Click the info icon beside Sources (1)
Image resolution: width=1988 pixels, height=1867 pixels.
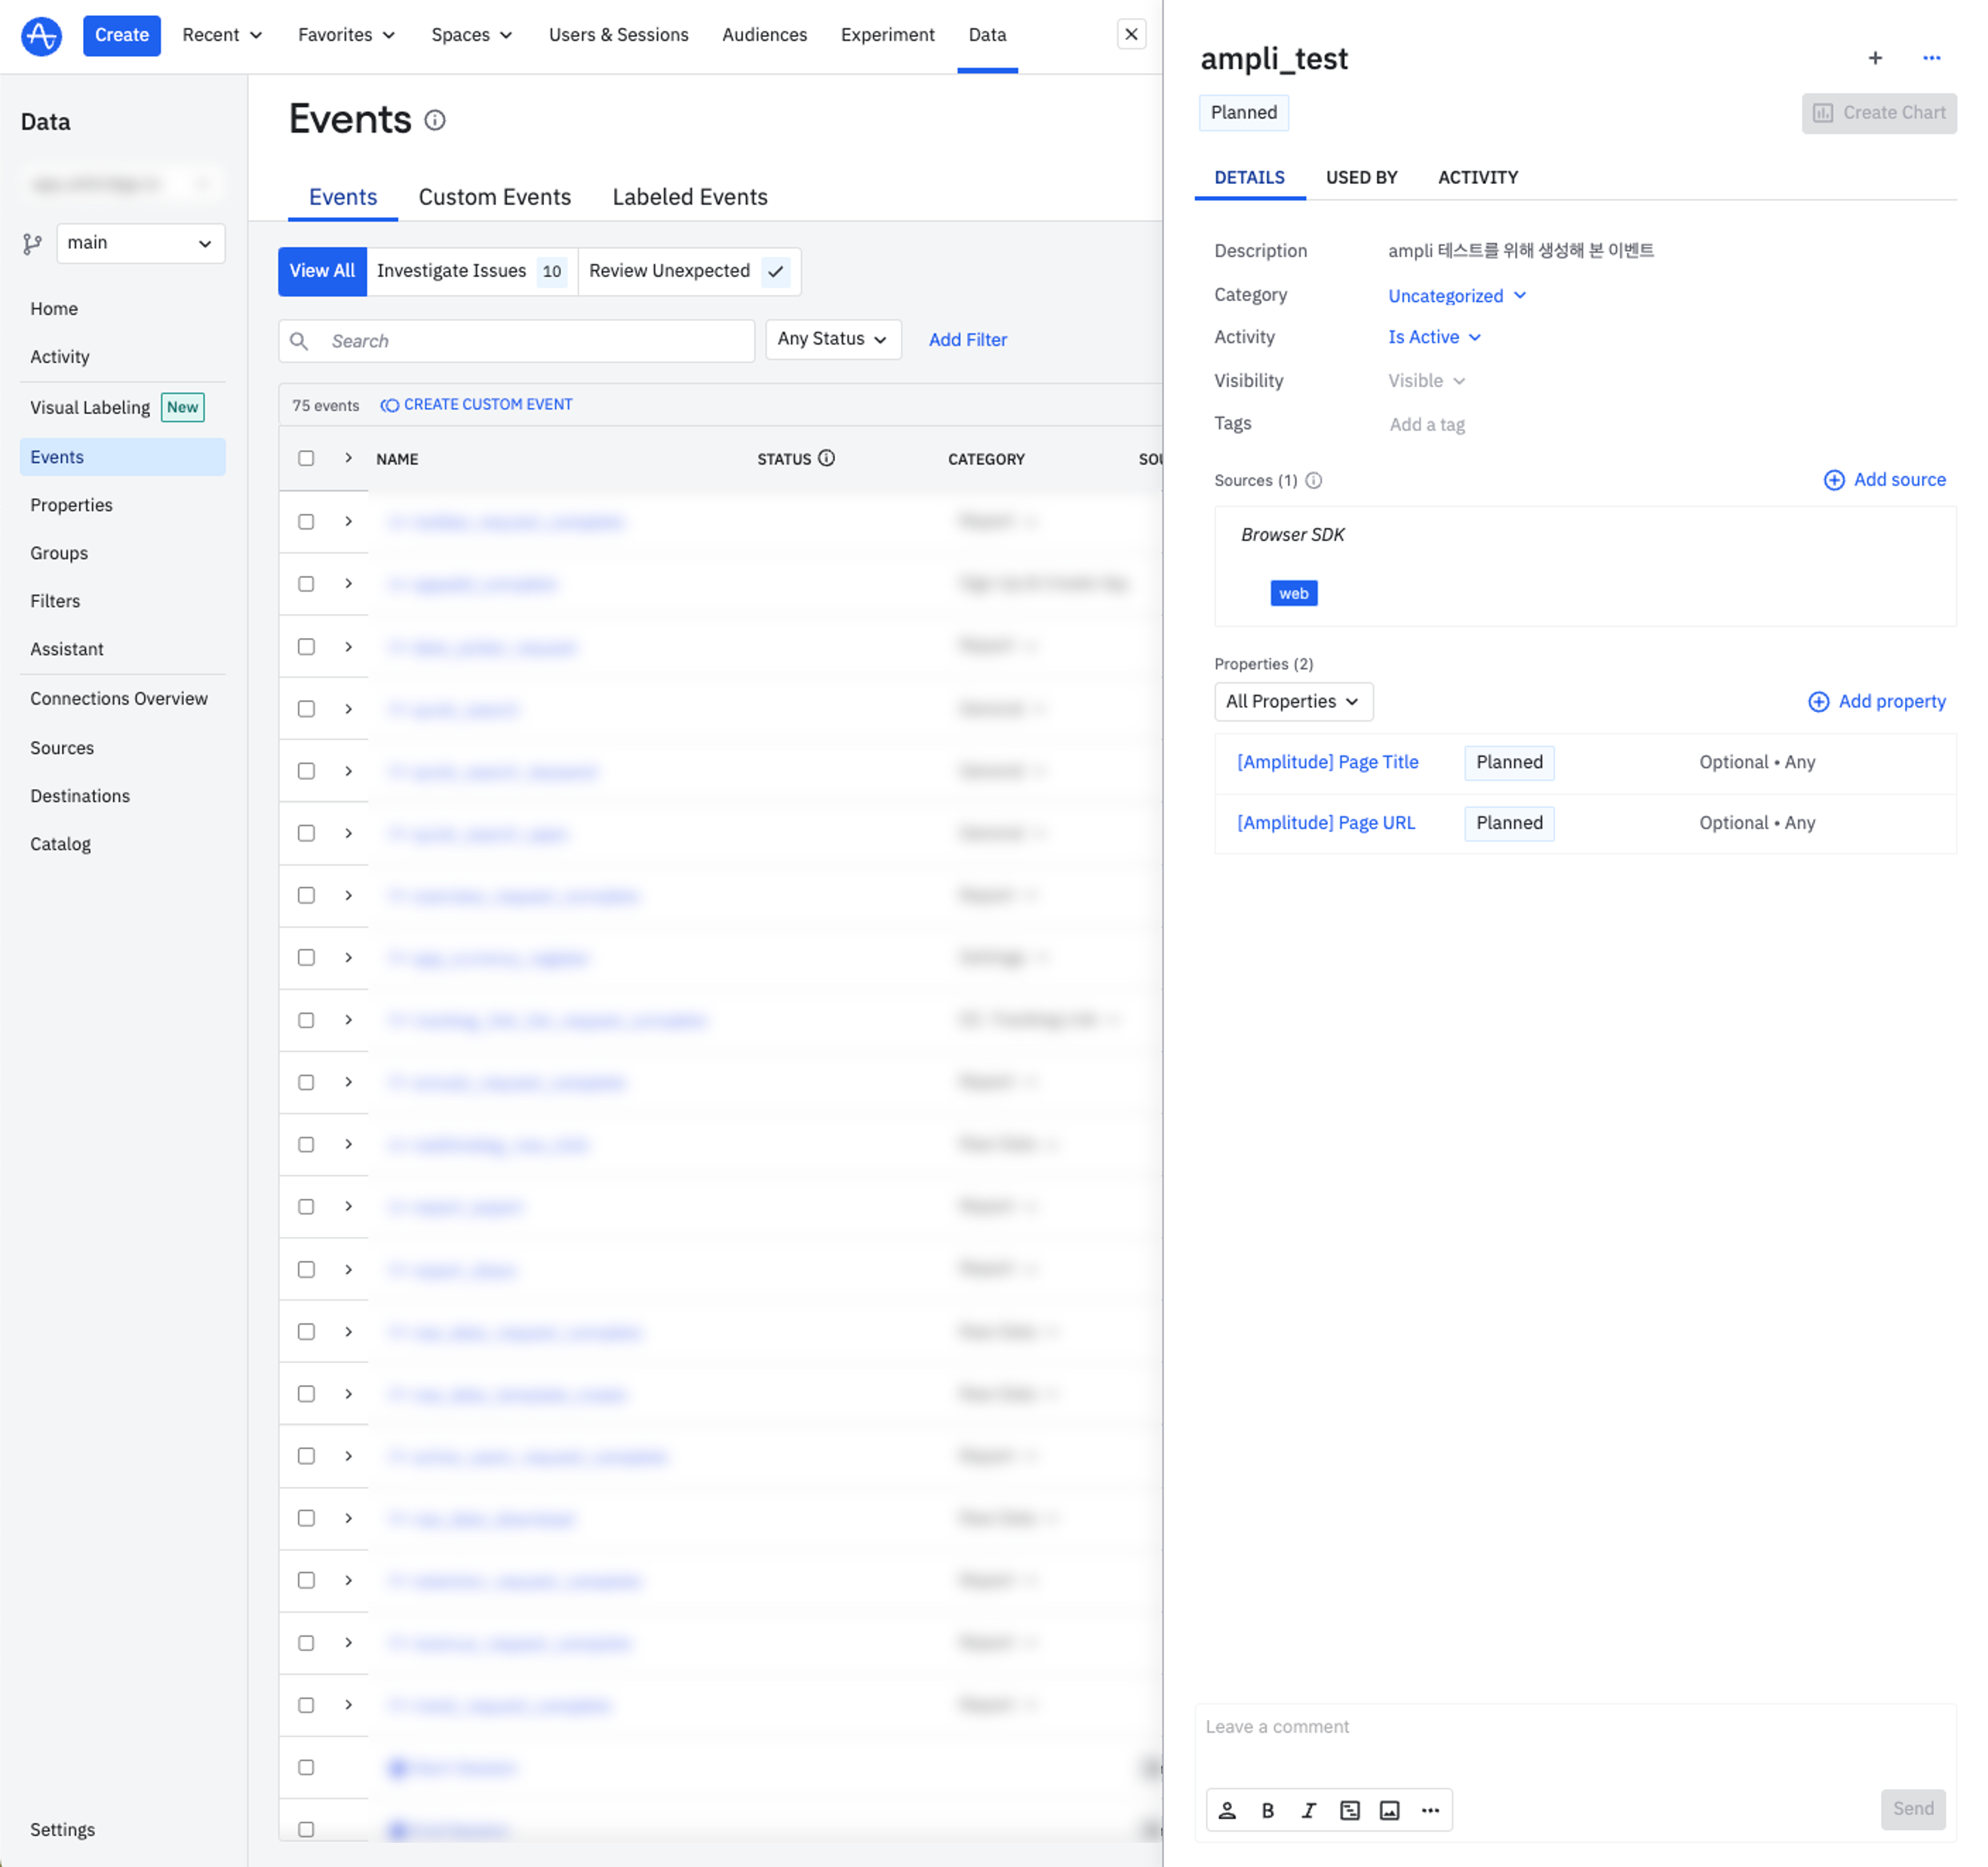click(x=1313, y=481)
